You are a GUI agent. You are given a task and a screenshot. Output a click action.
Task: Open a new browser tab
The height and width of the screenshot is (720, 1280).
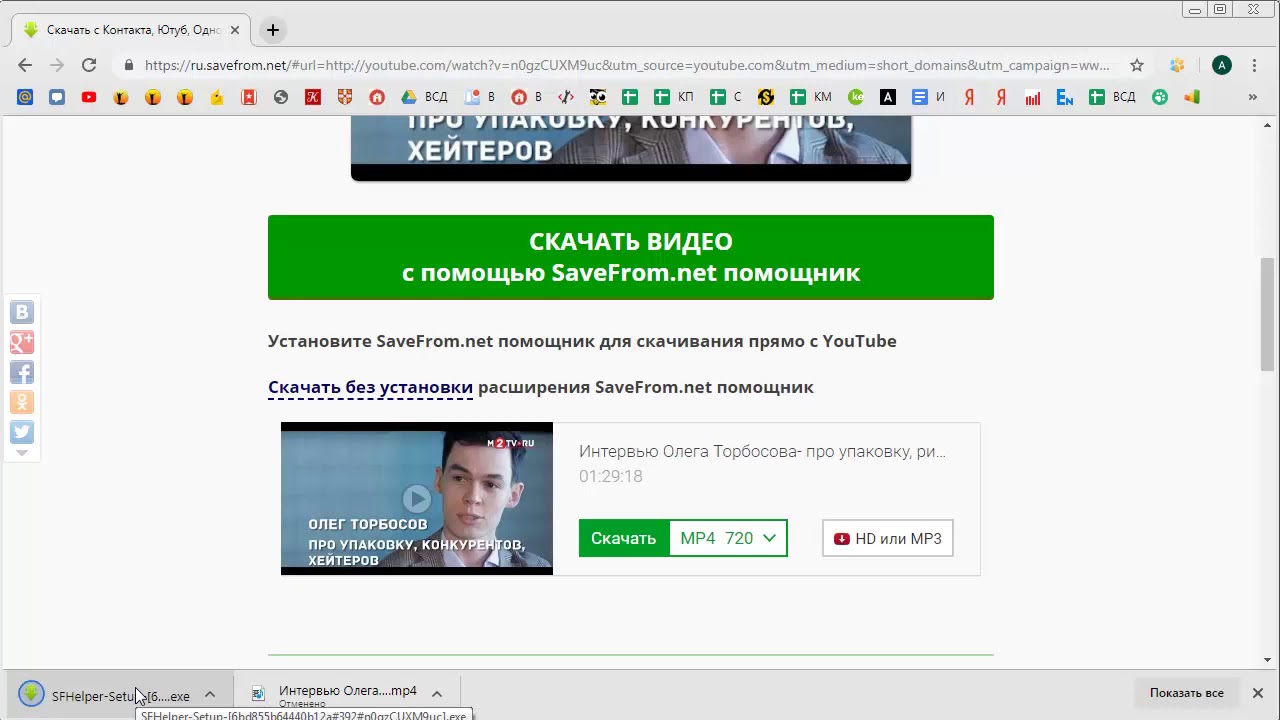click(272, 30)
